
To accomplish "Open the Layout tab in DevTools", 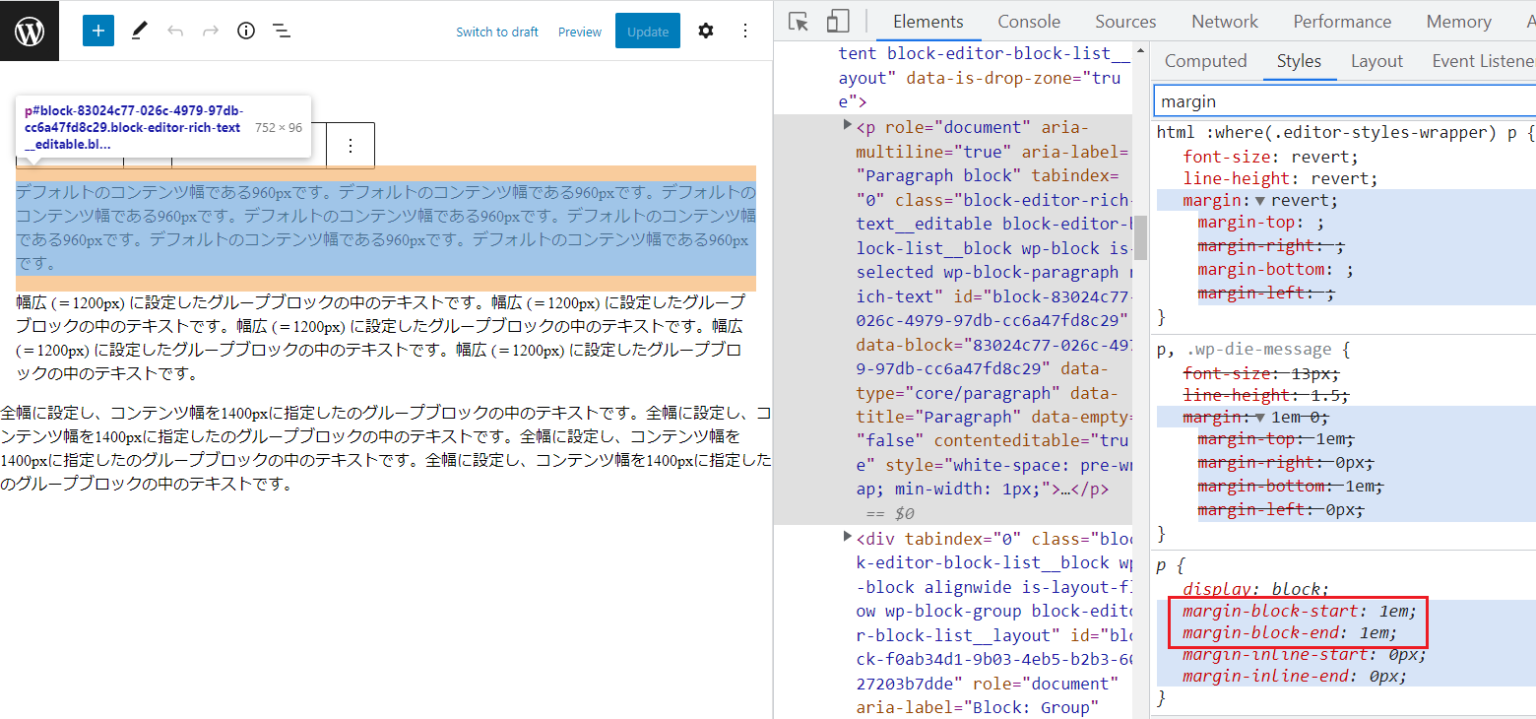I will 1376,60.
